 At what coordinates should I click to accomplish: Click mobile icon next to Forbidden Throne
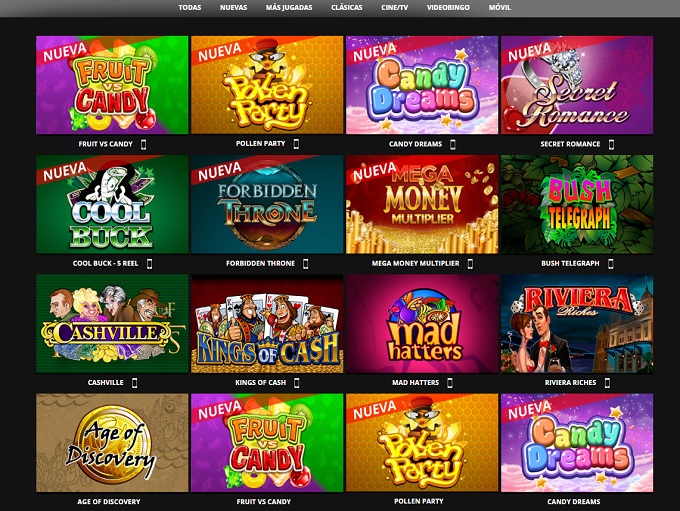coord(306,263)
